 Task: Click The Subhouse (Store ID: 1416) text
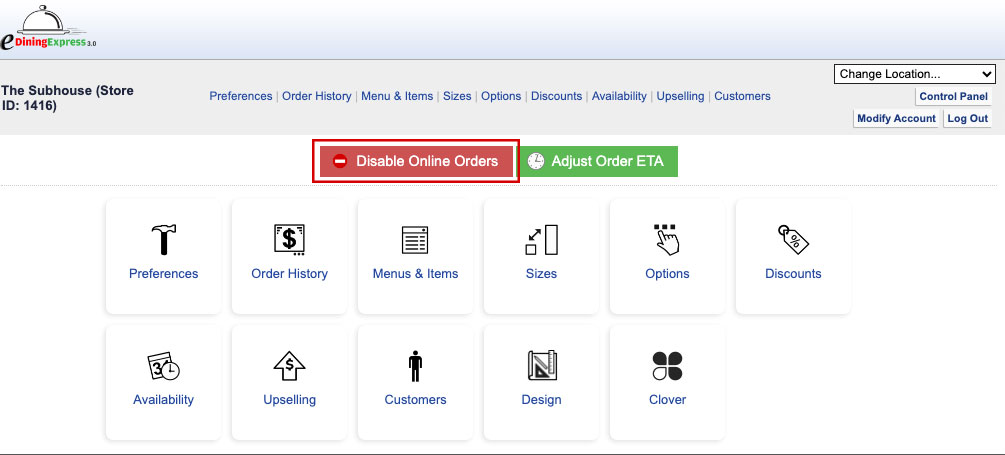click(x=67, y=98)
